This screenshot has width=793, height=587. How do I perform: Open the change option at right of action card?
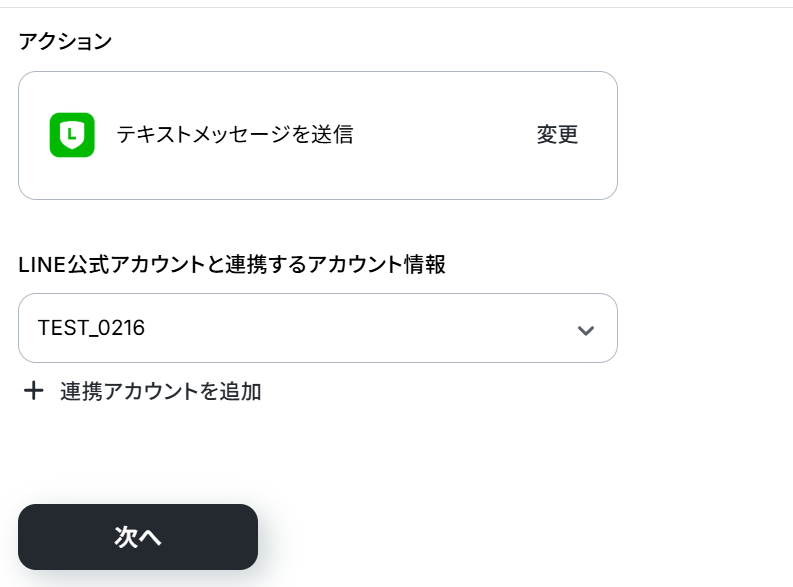click(557, 134)
